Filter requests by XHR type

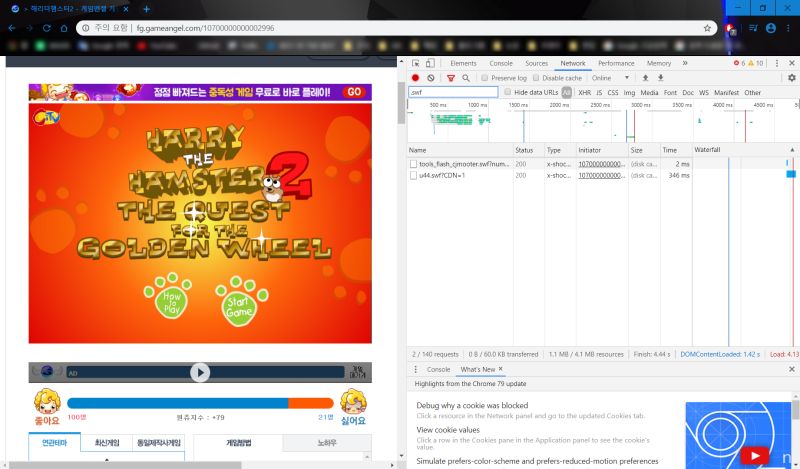pyautogui.click(x=585, y=92)
